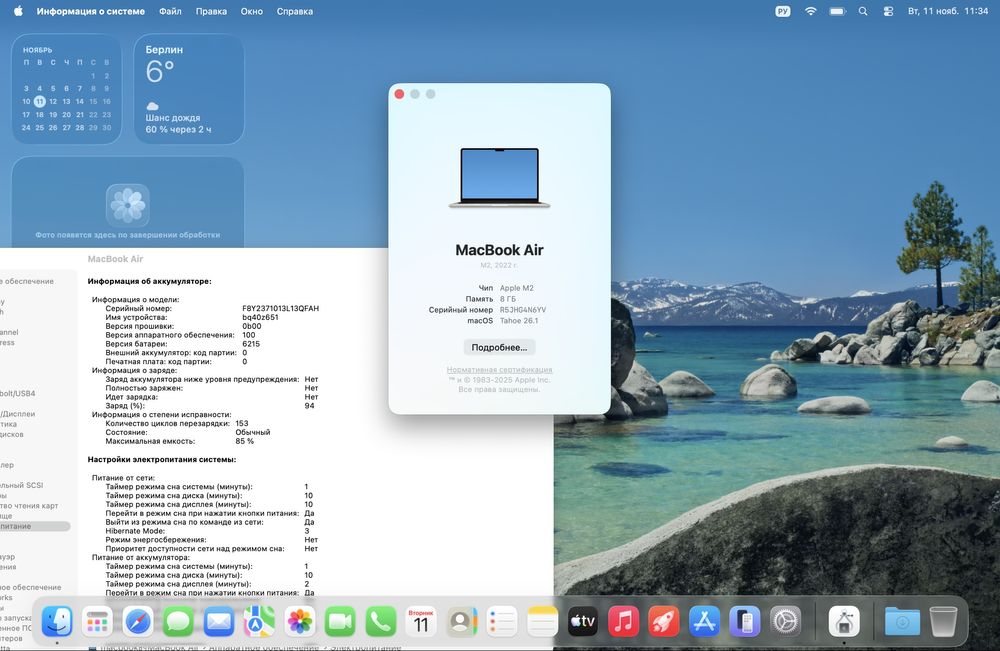Select the highlighted питание sidebar row
Image resolution: width=1000 pixels, height=651 pixels.
click(33, 526)
